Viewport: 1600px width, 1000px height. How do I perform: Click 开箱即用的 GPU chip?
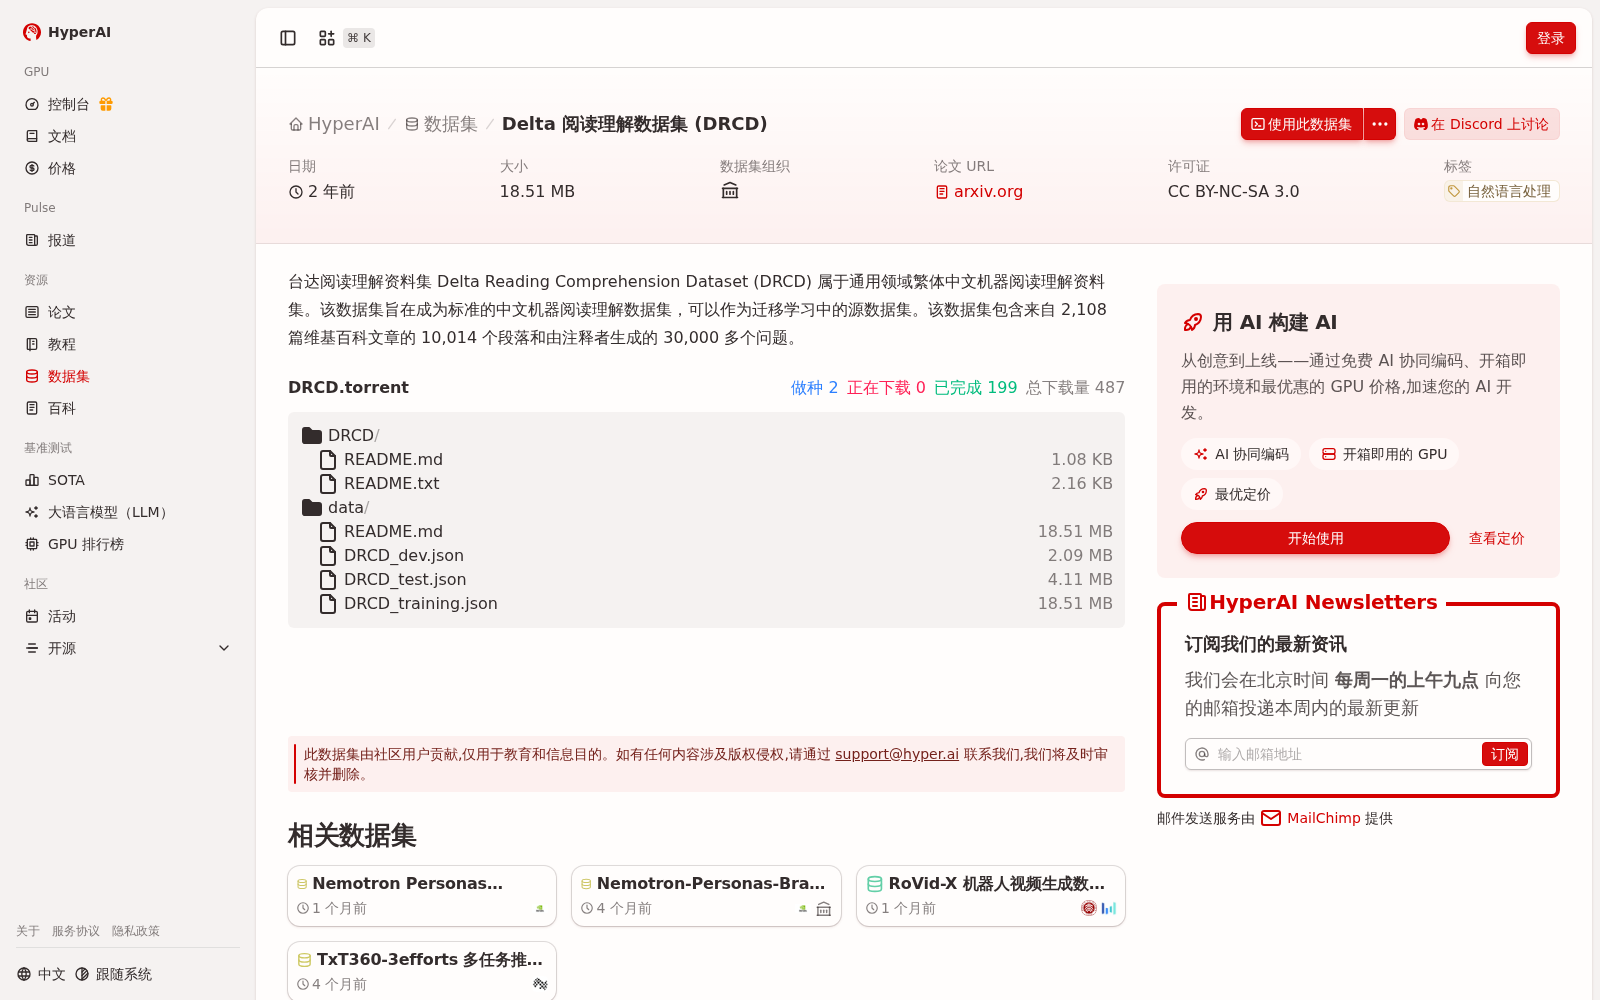pos(1384,454)
